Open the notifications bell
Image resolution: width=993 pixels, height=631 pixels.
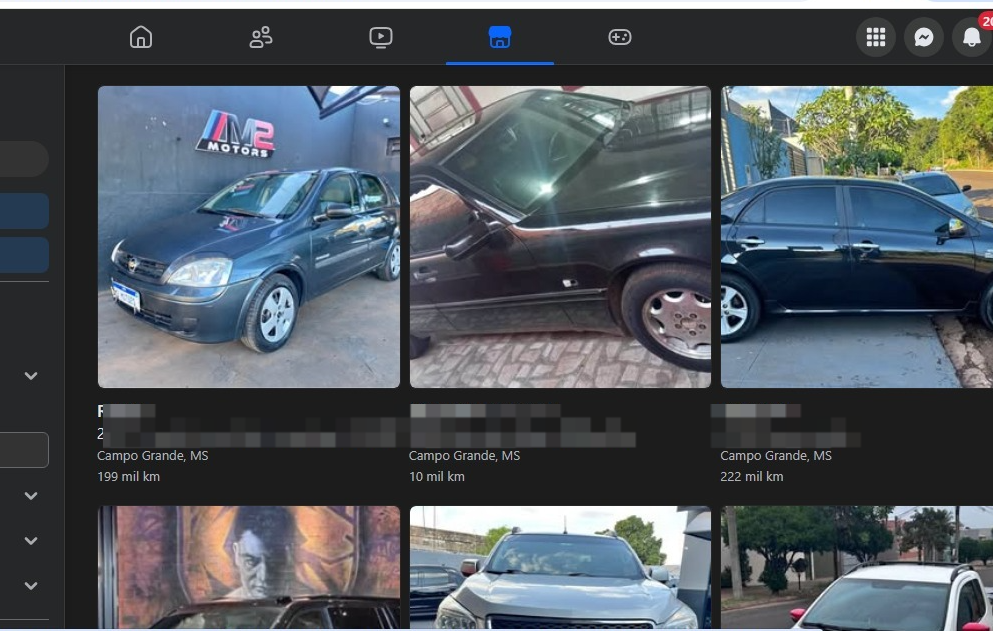click(x=972, y=37)
